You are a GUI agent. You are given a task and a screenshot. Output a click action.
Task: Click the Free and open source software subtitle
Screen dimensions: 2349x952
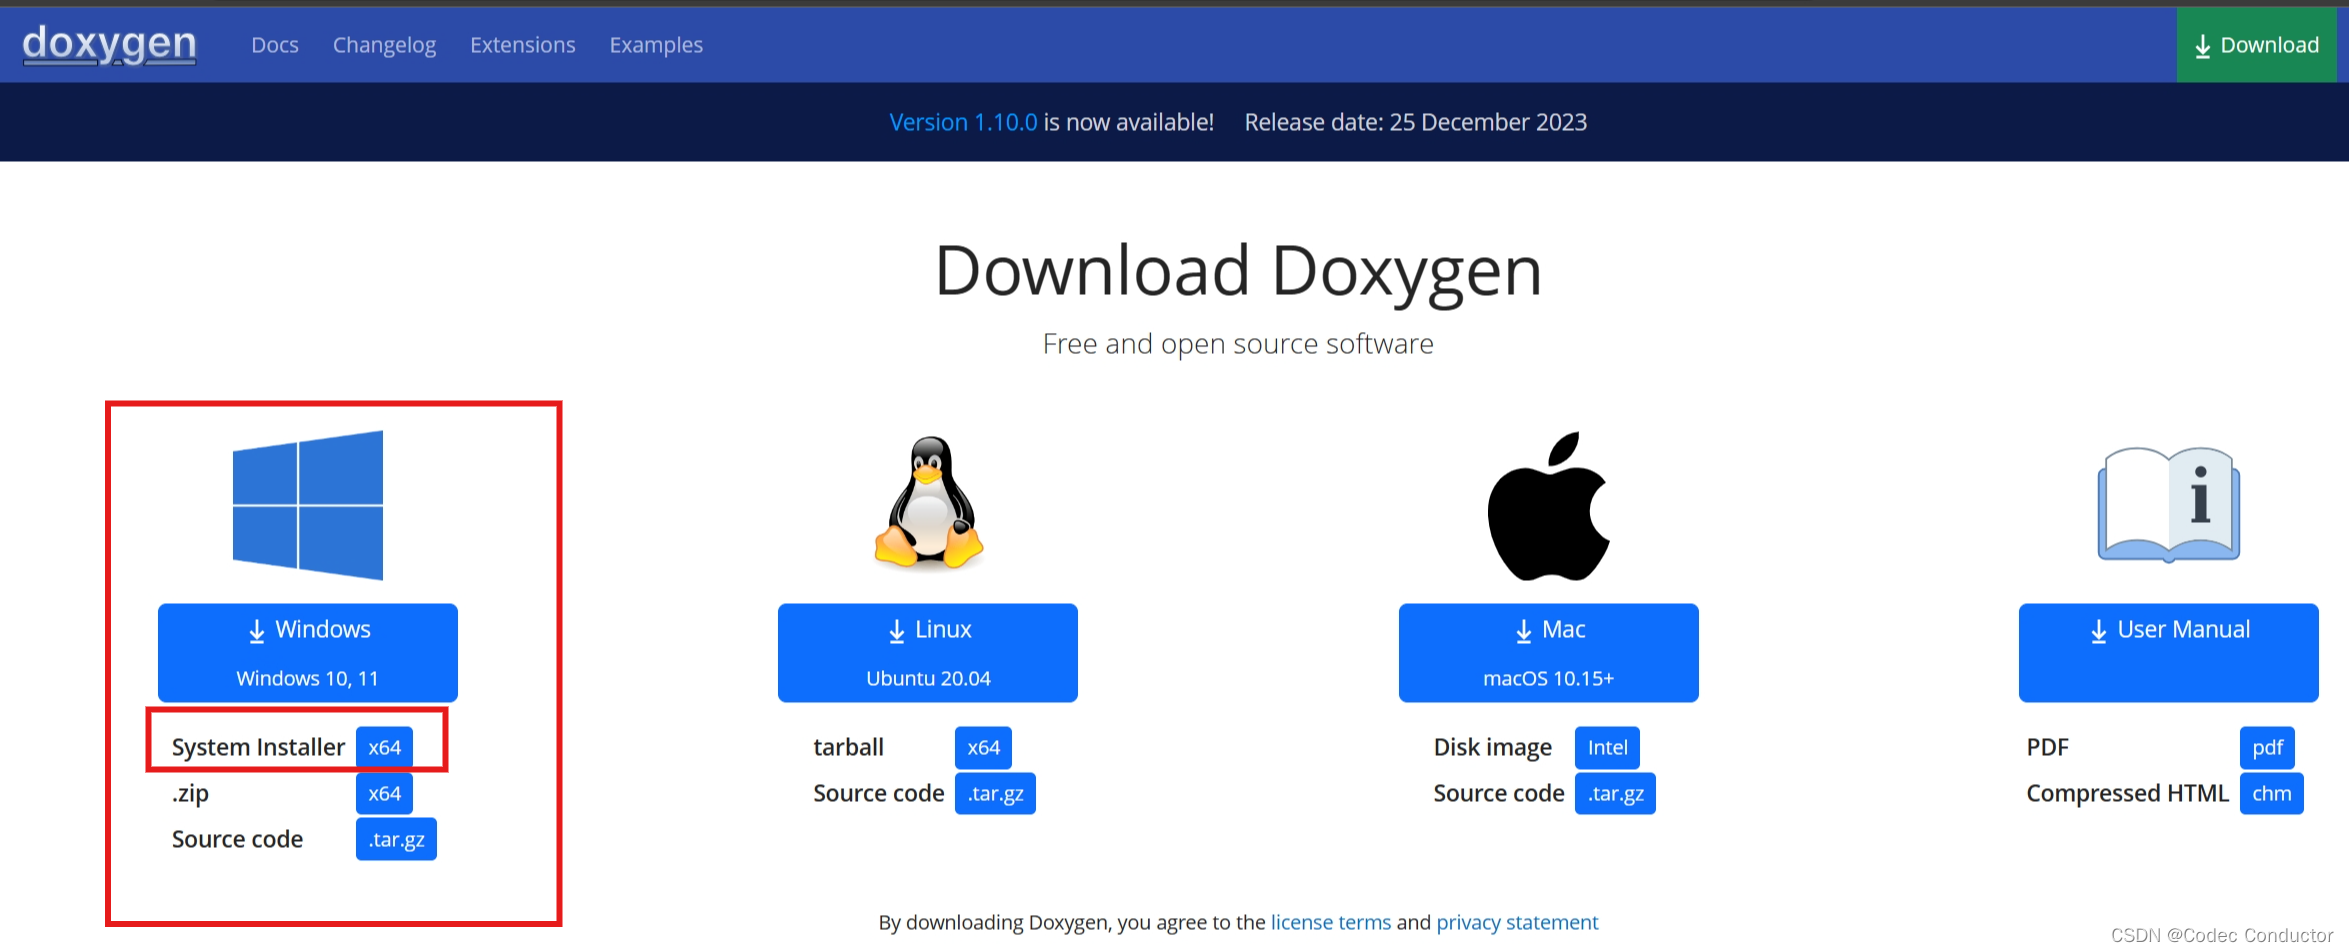pos(1238,344)
